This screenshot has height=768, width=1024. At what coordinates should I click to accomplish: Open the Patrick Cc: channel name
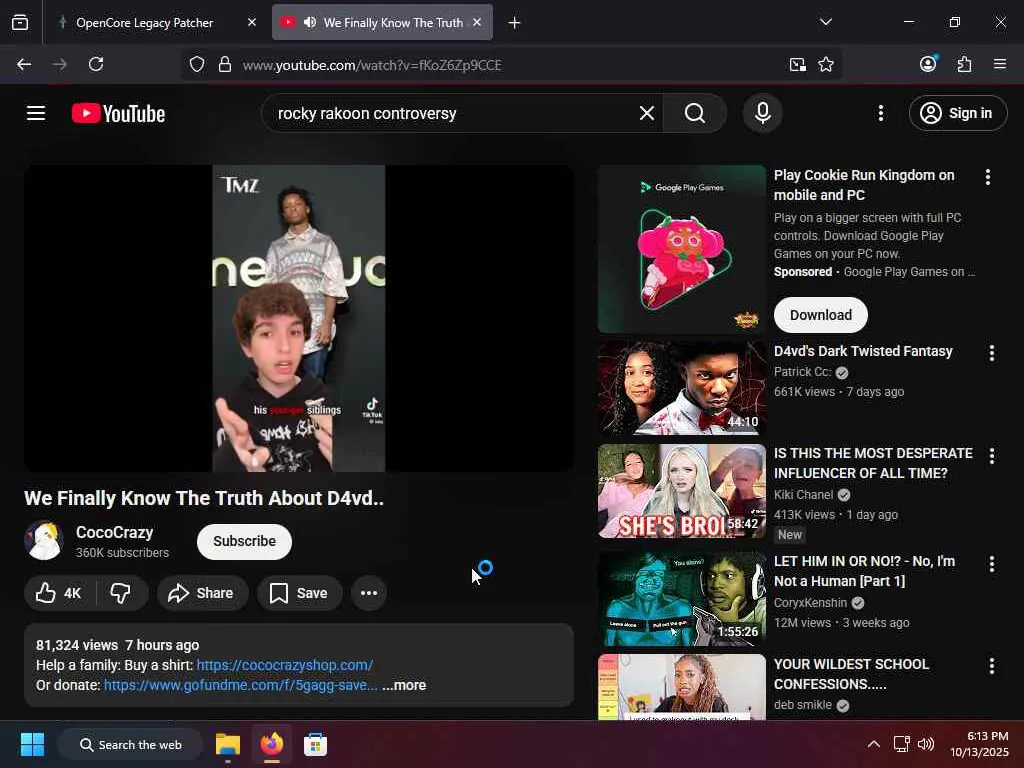[x=803, y=372]
